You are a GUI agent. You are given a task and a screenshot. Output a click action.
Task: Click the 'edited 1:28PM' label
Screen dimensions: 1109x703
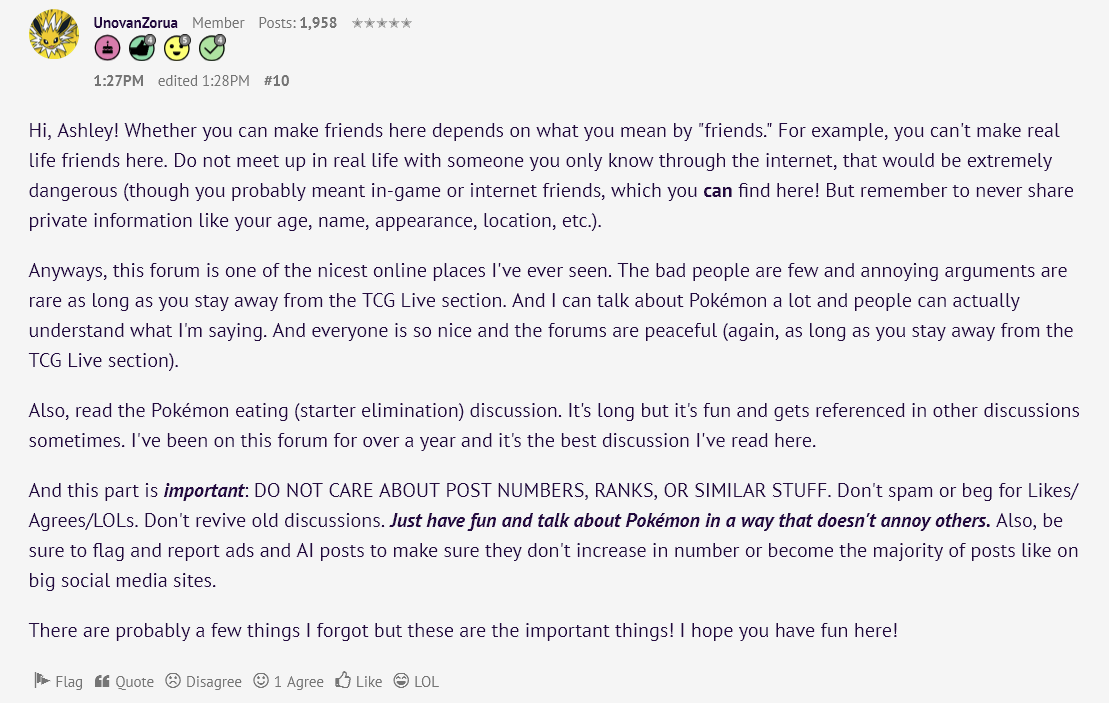tap(204, 81)
